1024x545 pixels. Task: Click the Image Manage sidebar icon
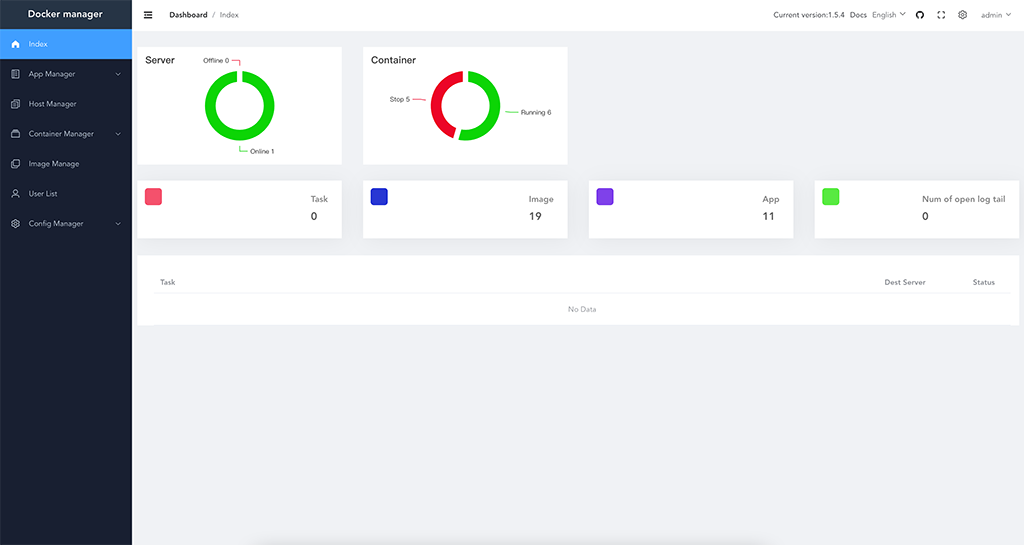16,164
